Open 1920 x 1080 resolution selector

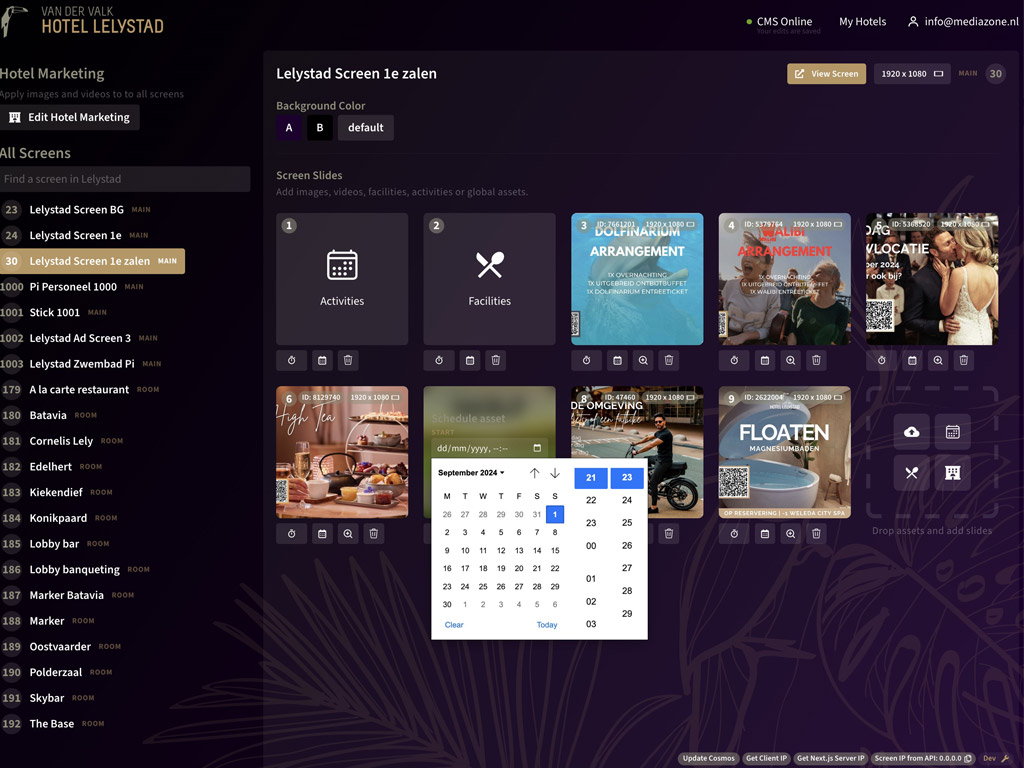coord(912,74)
